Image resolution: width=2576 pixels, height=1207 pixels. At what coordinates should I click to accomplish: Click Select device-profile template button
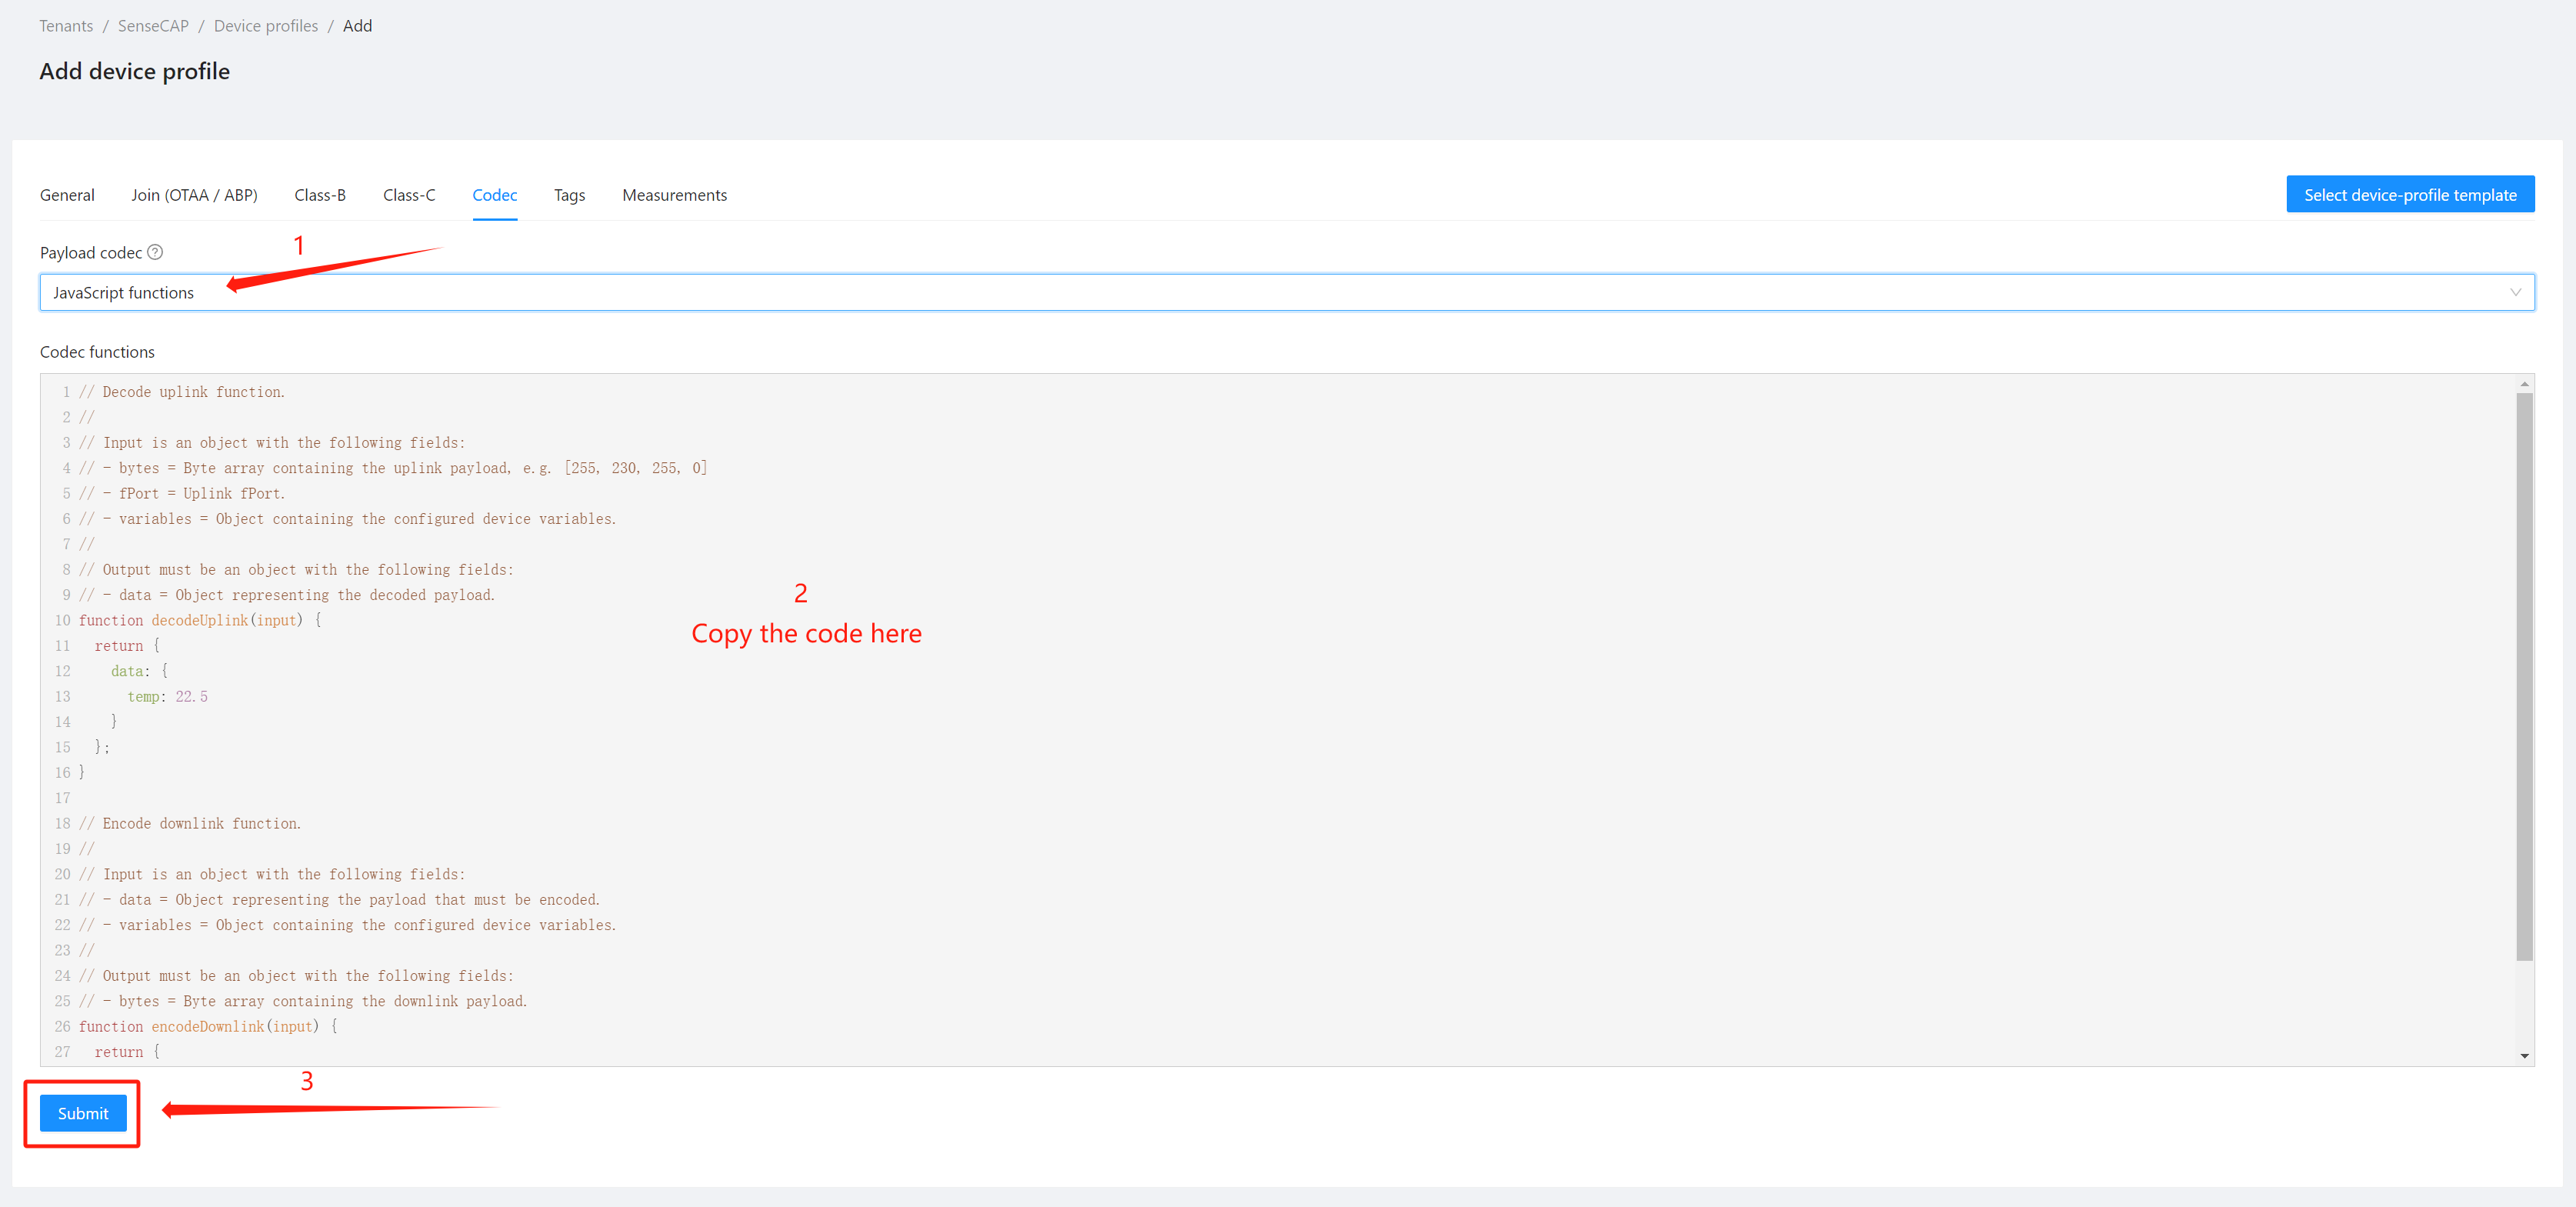(2410, 194)
